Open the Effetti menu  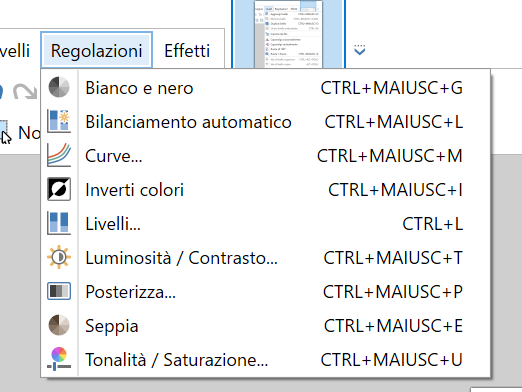click(187, 50)
